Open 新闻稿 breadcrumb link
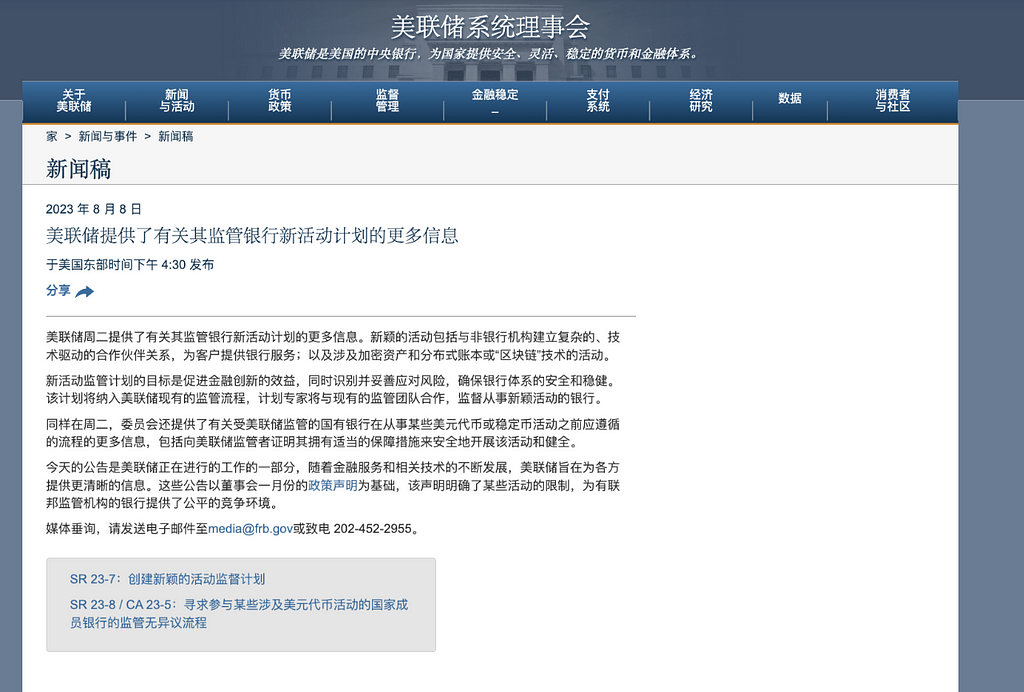 click(176, 136)
